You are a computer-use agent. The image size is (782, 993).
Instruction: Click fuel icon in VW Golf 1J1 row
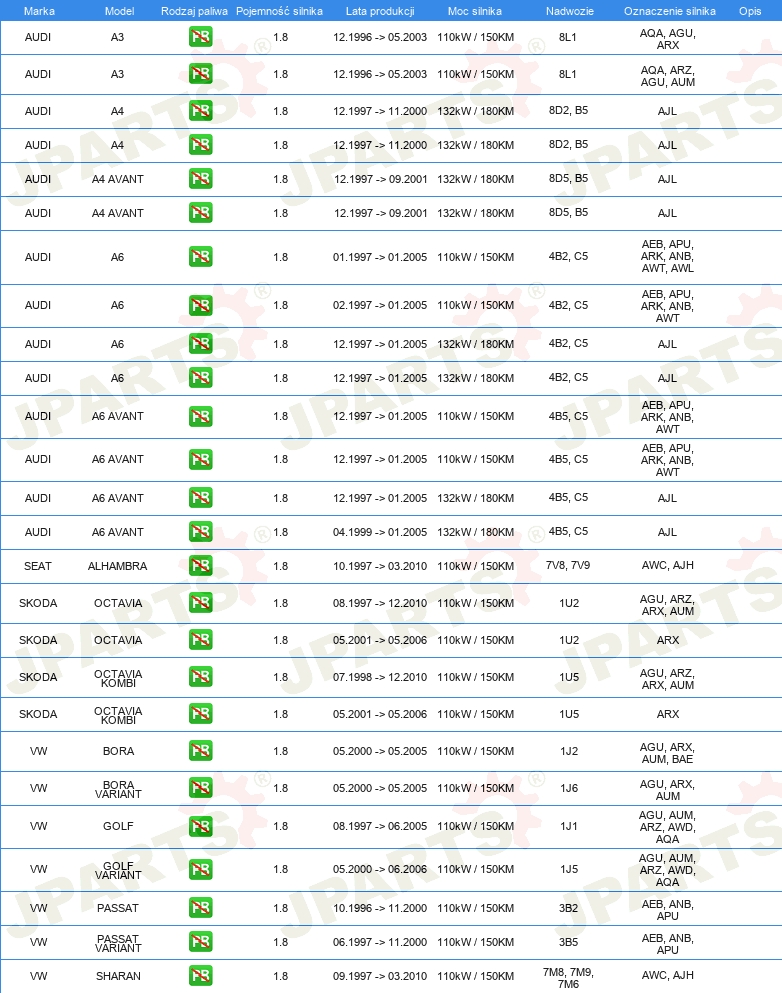201,826
